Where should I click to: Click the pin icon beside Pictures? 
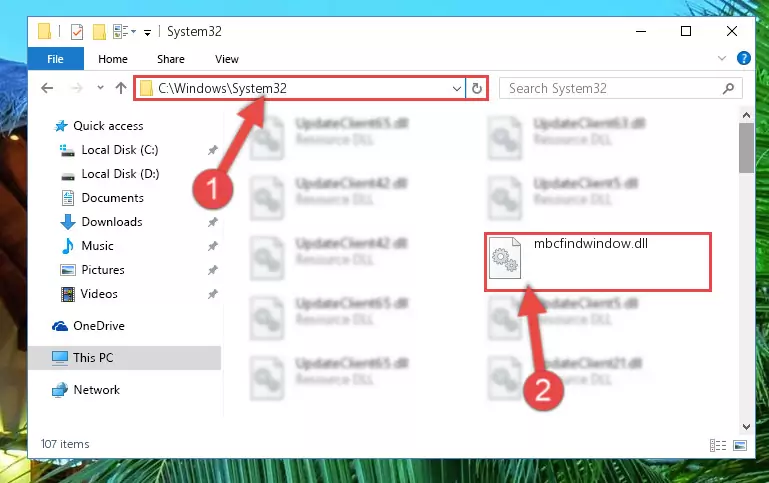(x=212, y=270)
